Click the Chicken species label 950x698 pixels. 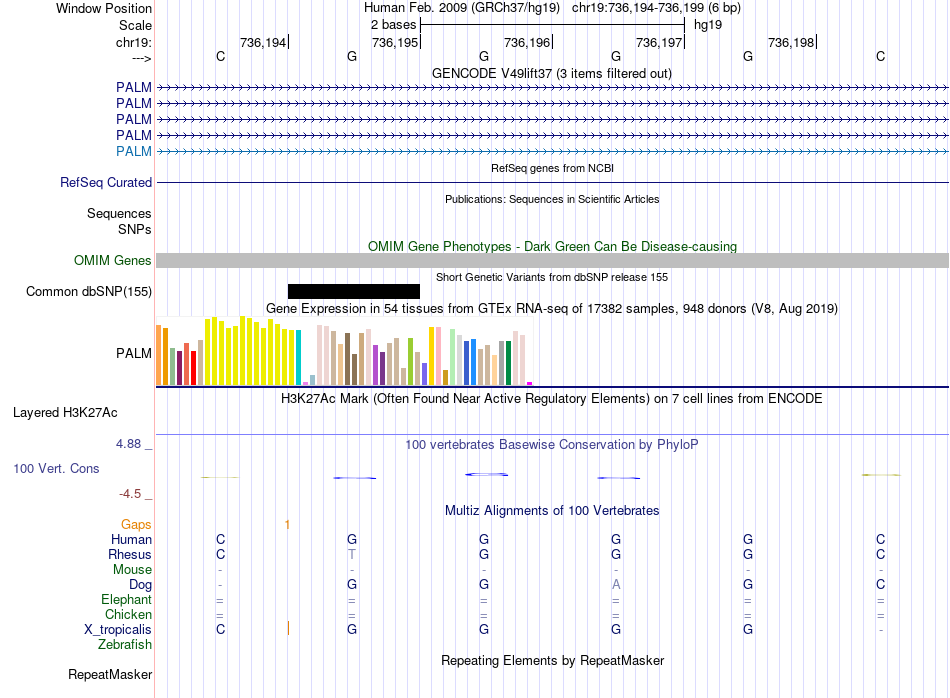click(x=128, y=614)
